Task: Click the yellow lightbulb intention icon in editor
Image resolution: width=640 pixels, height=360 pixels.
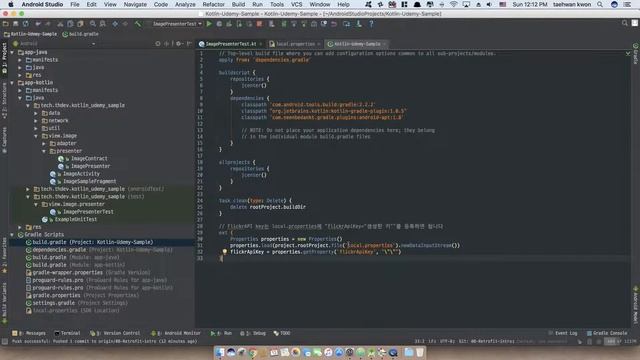Action: tap(224, 252)
